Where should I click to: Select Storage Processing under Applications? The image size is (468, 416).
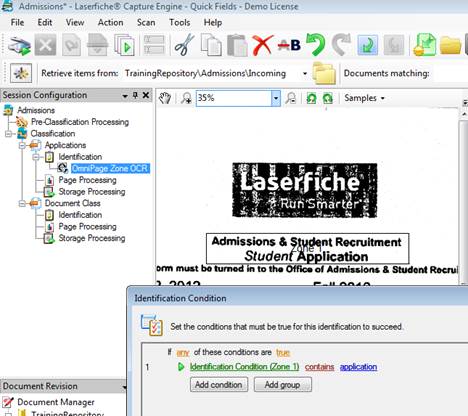(x=92, y=192)
